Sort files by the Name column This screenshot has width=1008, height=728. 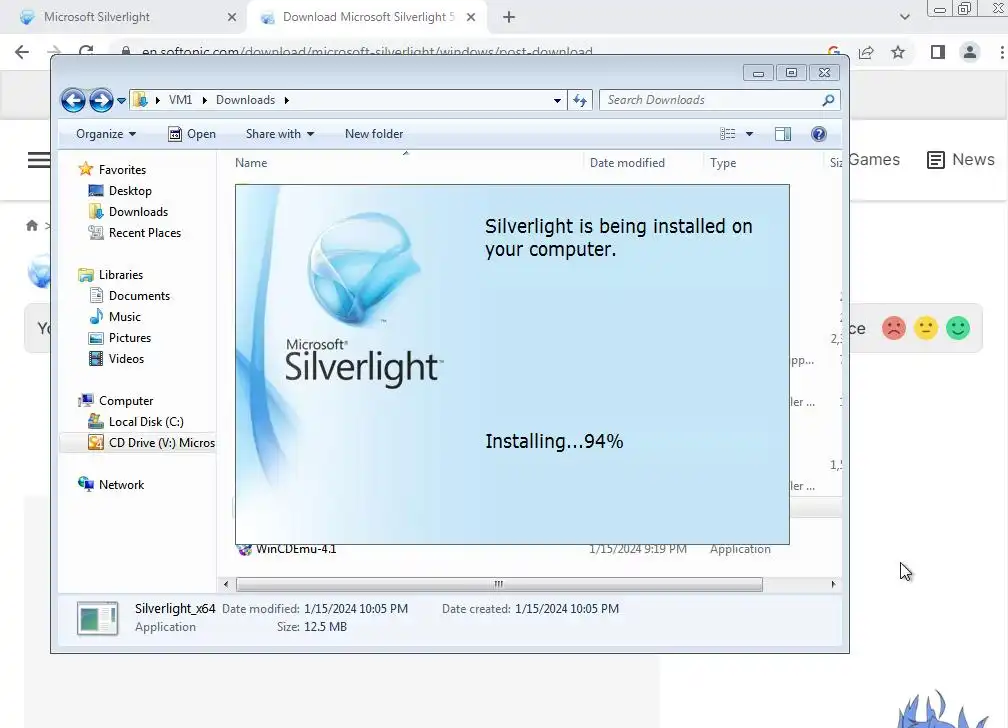pos(251,163)
